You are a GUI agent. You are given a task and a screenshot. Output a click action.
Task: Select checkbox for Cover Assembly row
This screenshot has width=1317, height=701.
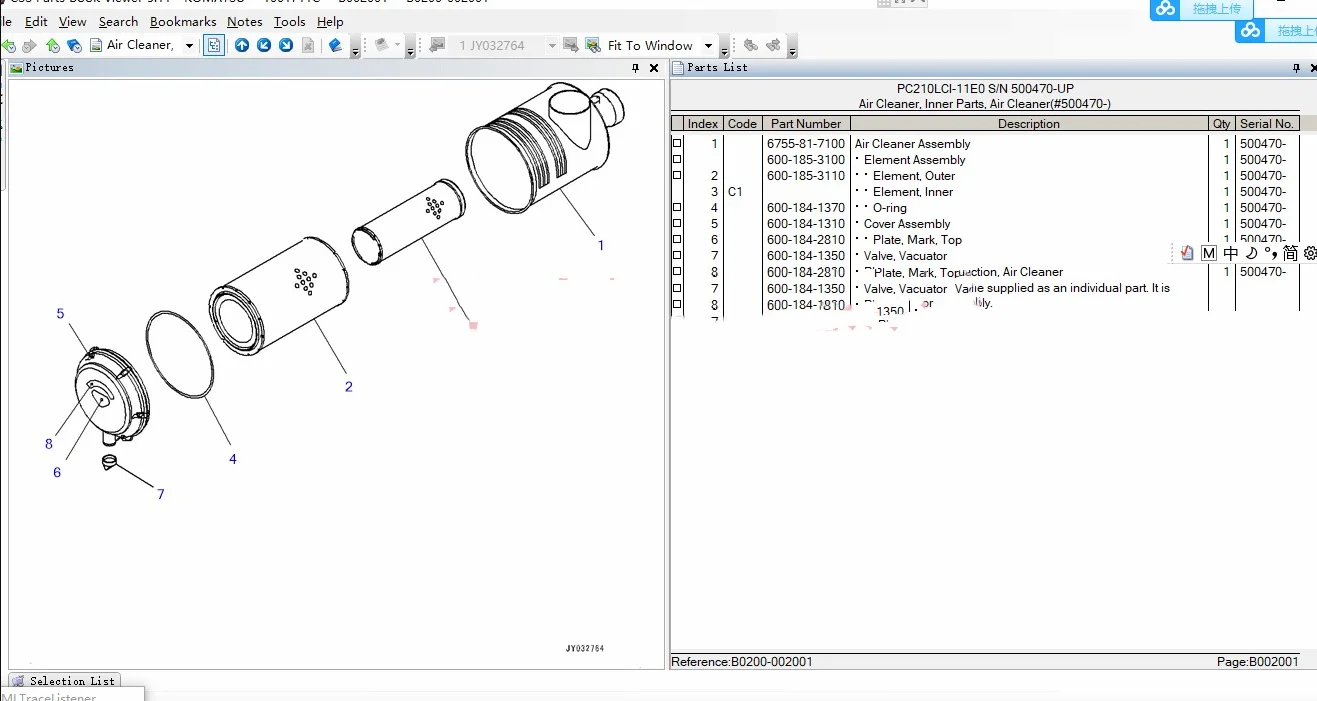677,224
